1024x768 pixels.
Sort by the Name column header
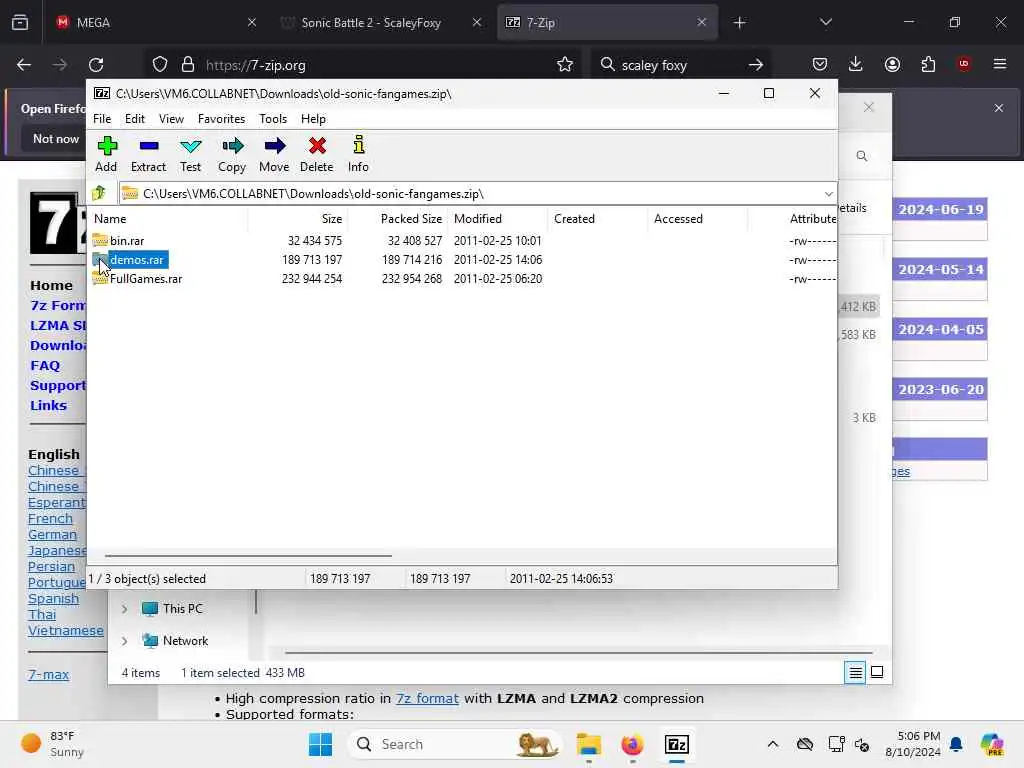(x=167, y=219)
